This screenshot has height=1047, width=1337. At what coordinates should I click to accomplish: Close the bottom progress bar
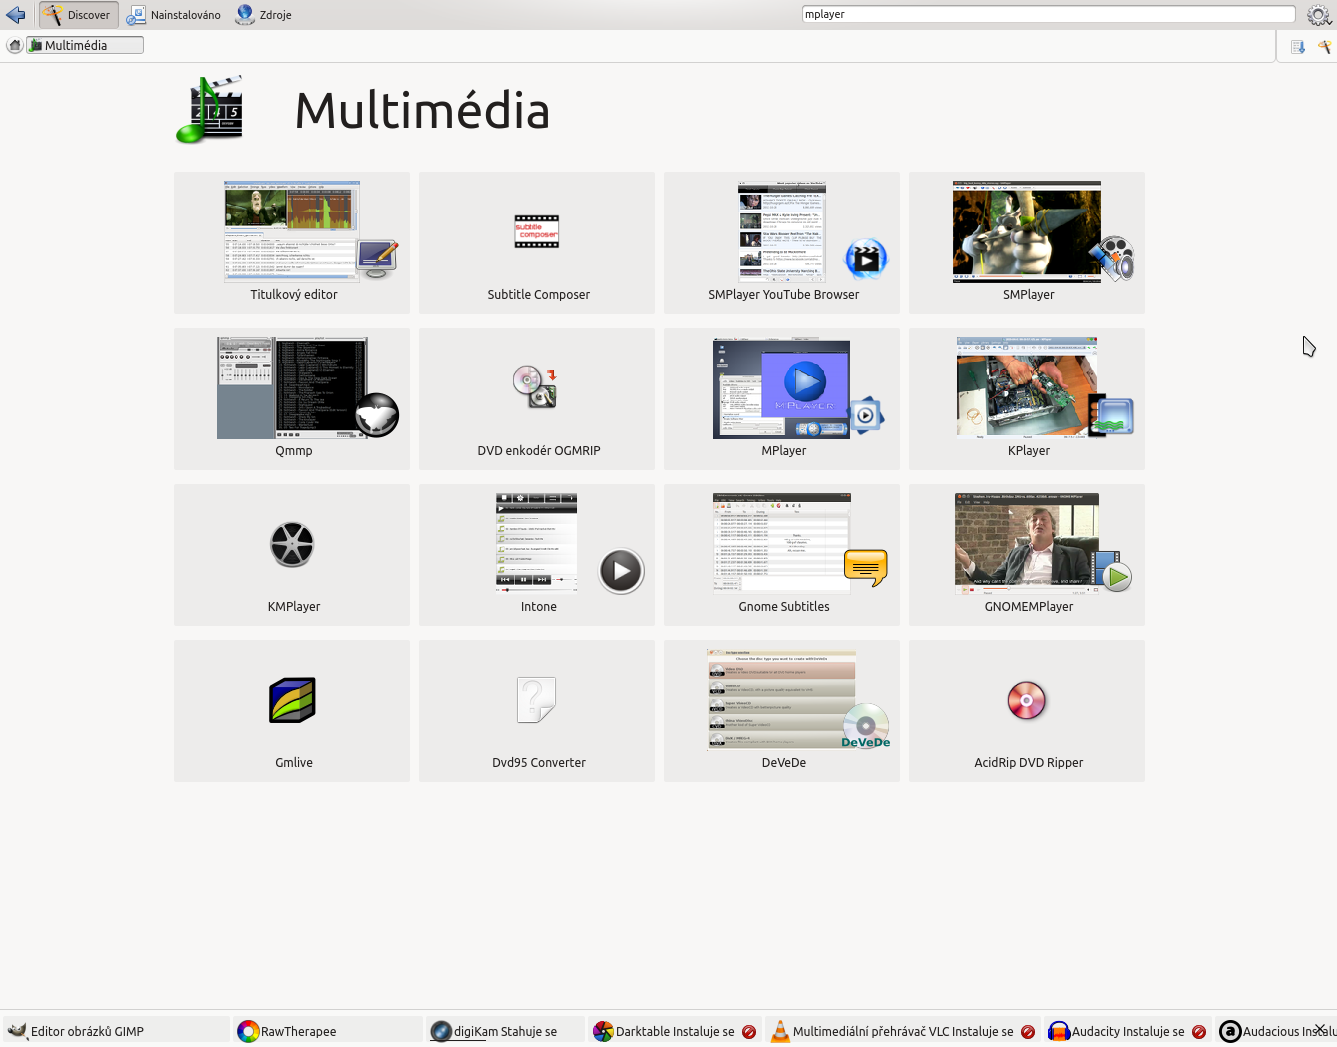pos(1320,1029)
